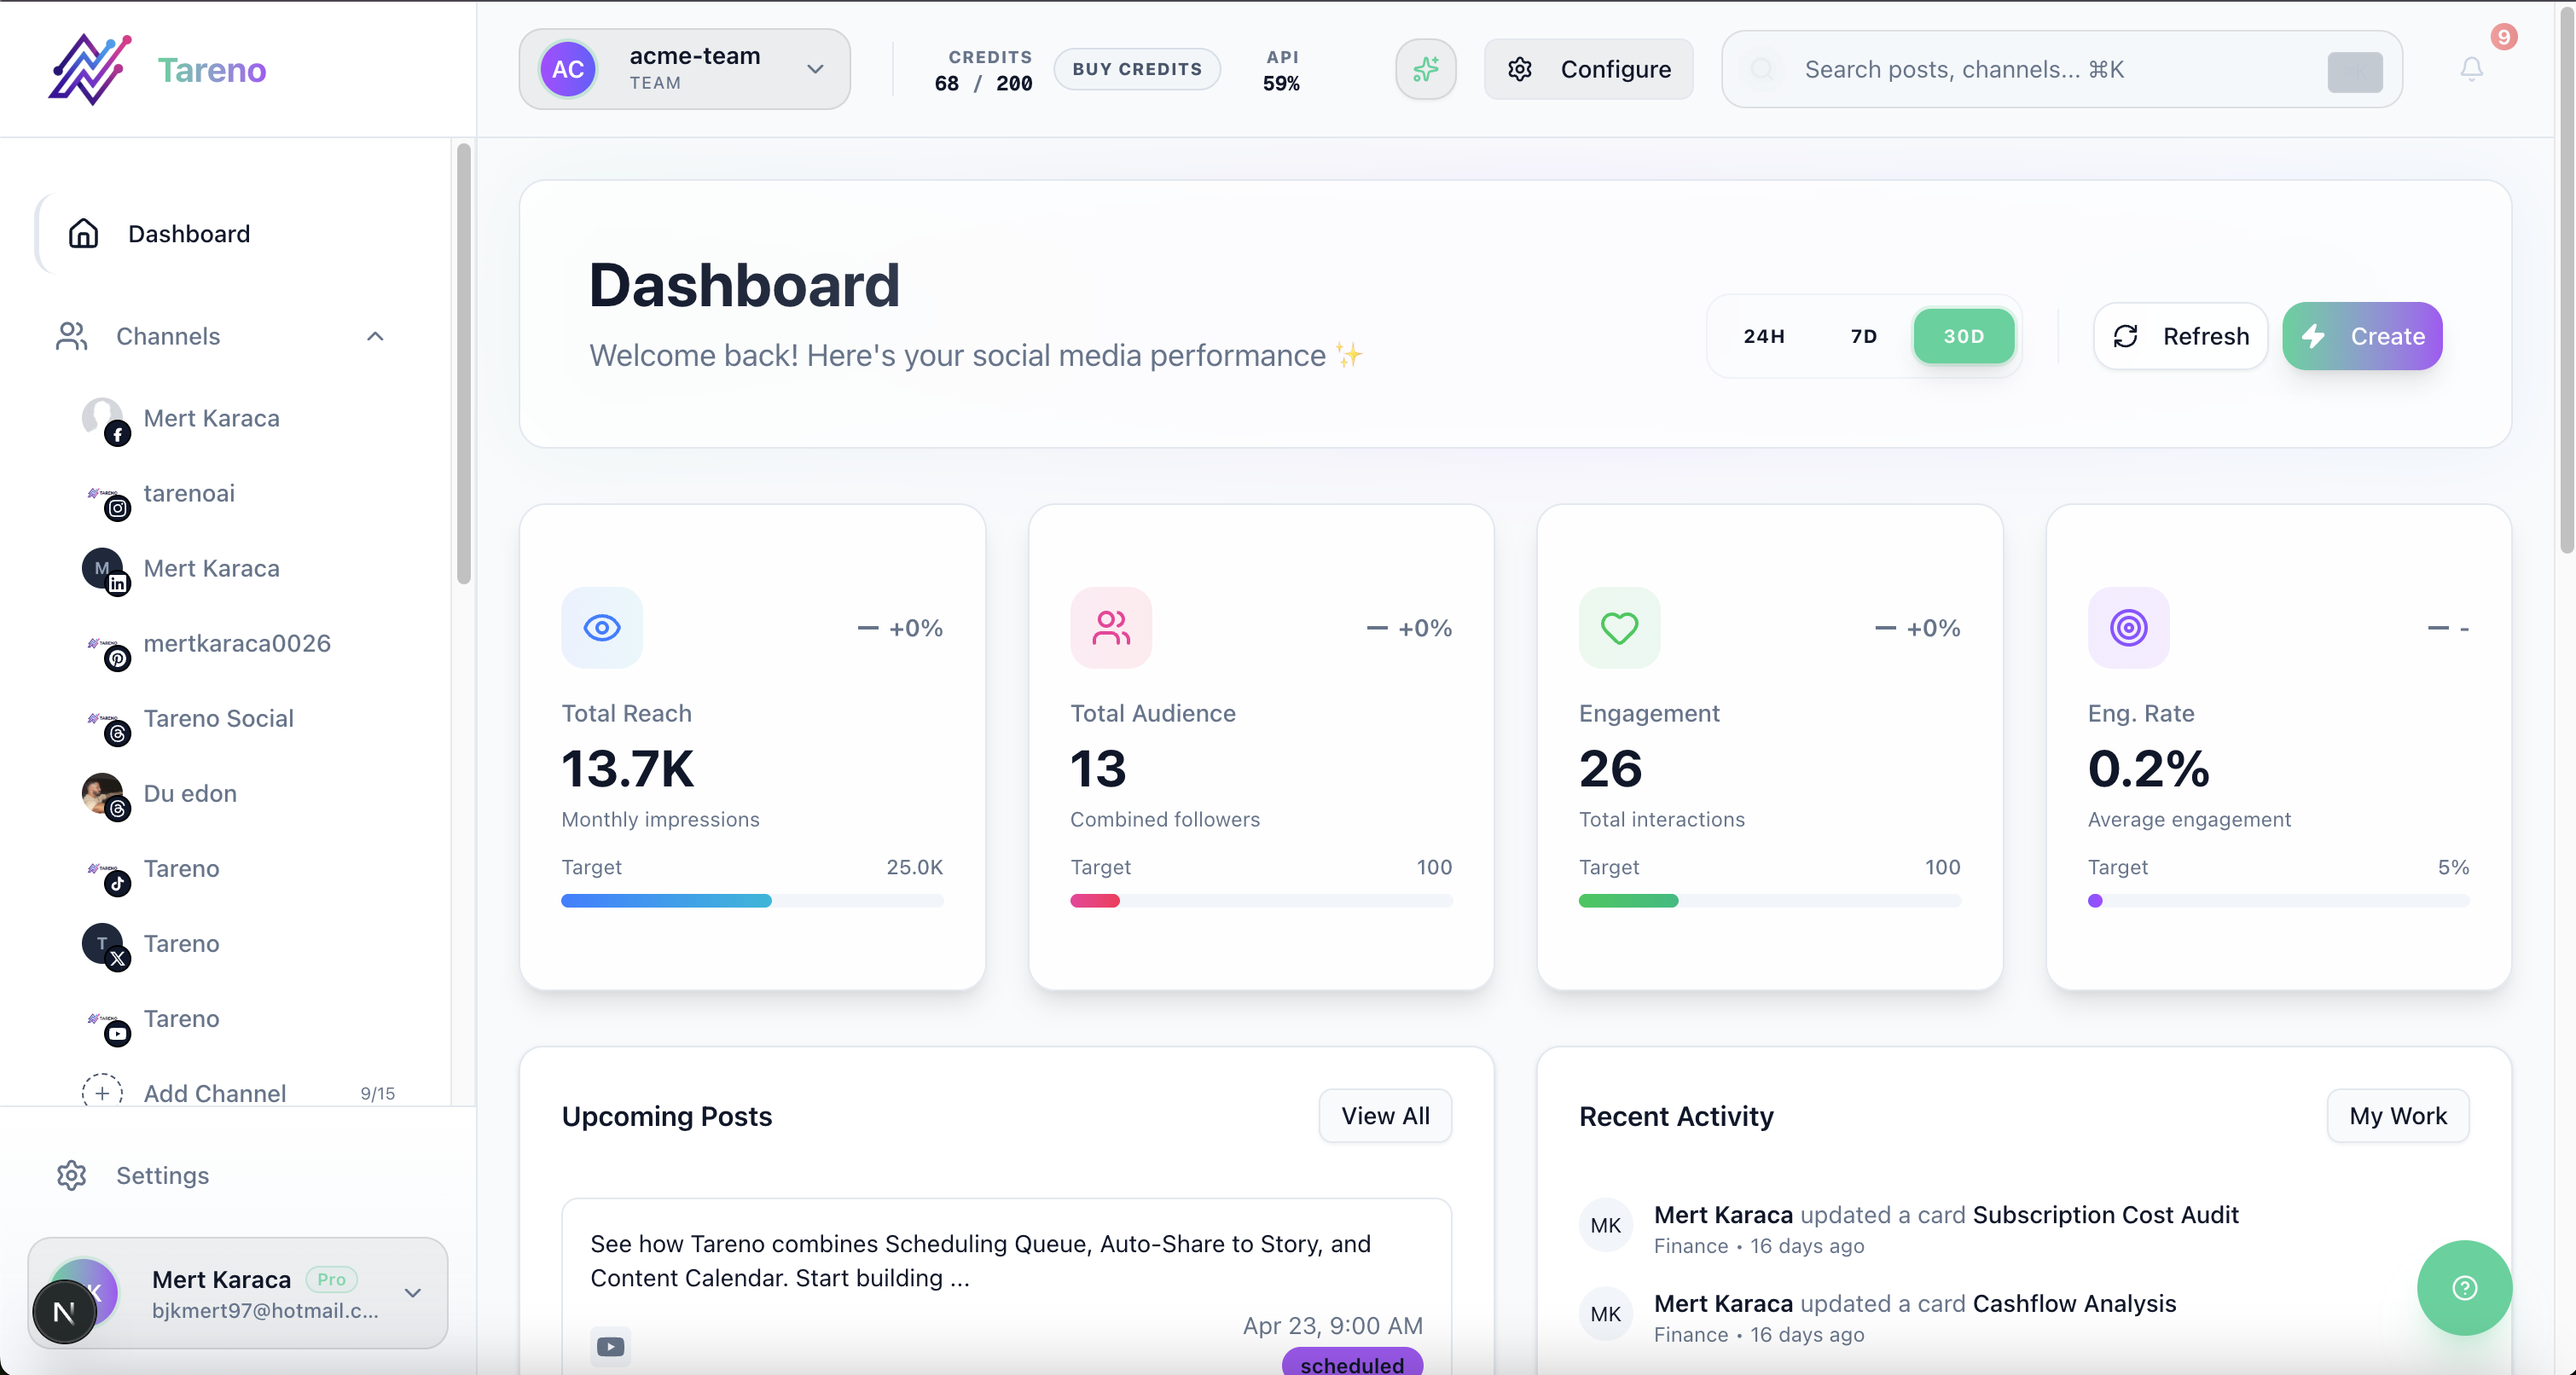This screenshot has height=1375, width=2576.
Task: Click the Total Audience people icon
Action: point(1111,628)
